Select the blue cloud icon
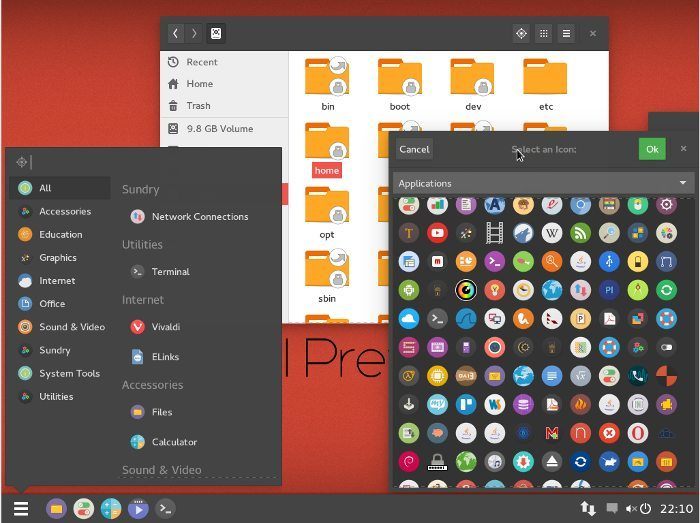This screenshot has height=523, width=700. [x=408, y=319]
